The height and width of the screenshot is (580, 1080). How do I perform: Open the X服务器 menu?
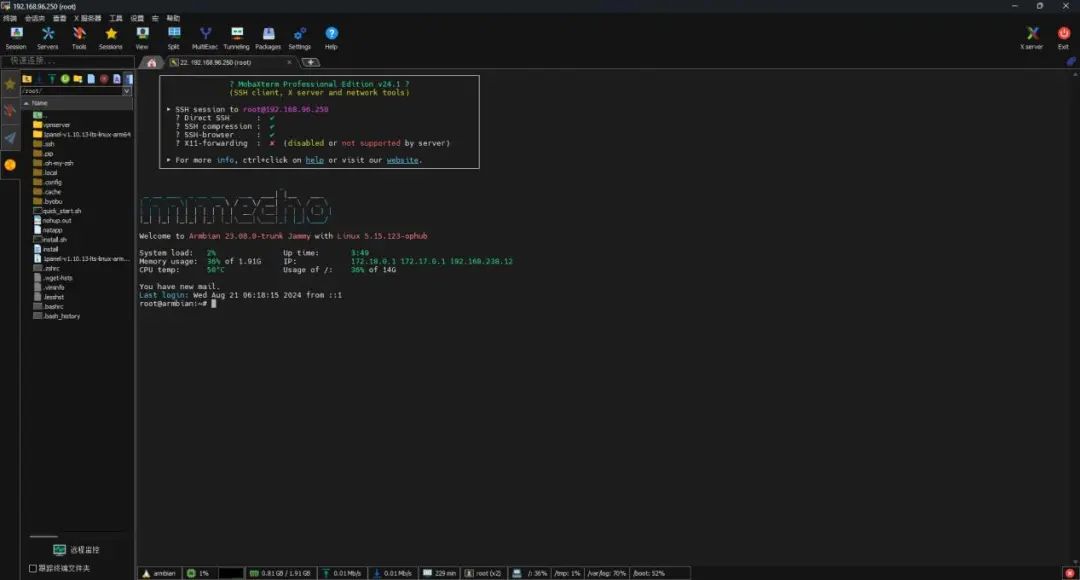pos(87,18)
